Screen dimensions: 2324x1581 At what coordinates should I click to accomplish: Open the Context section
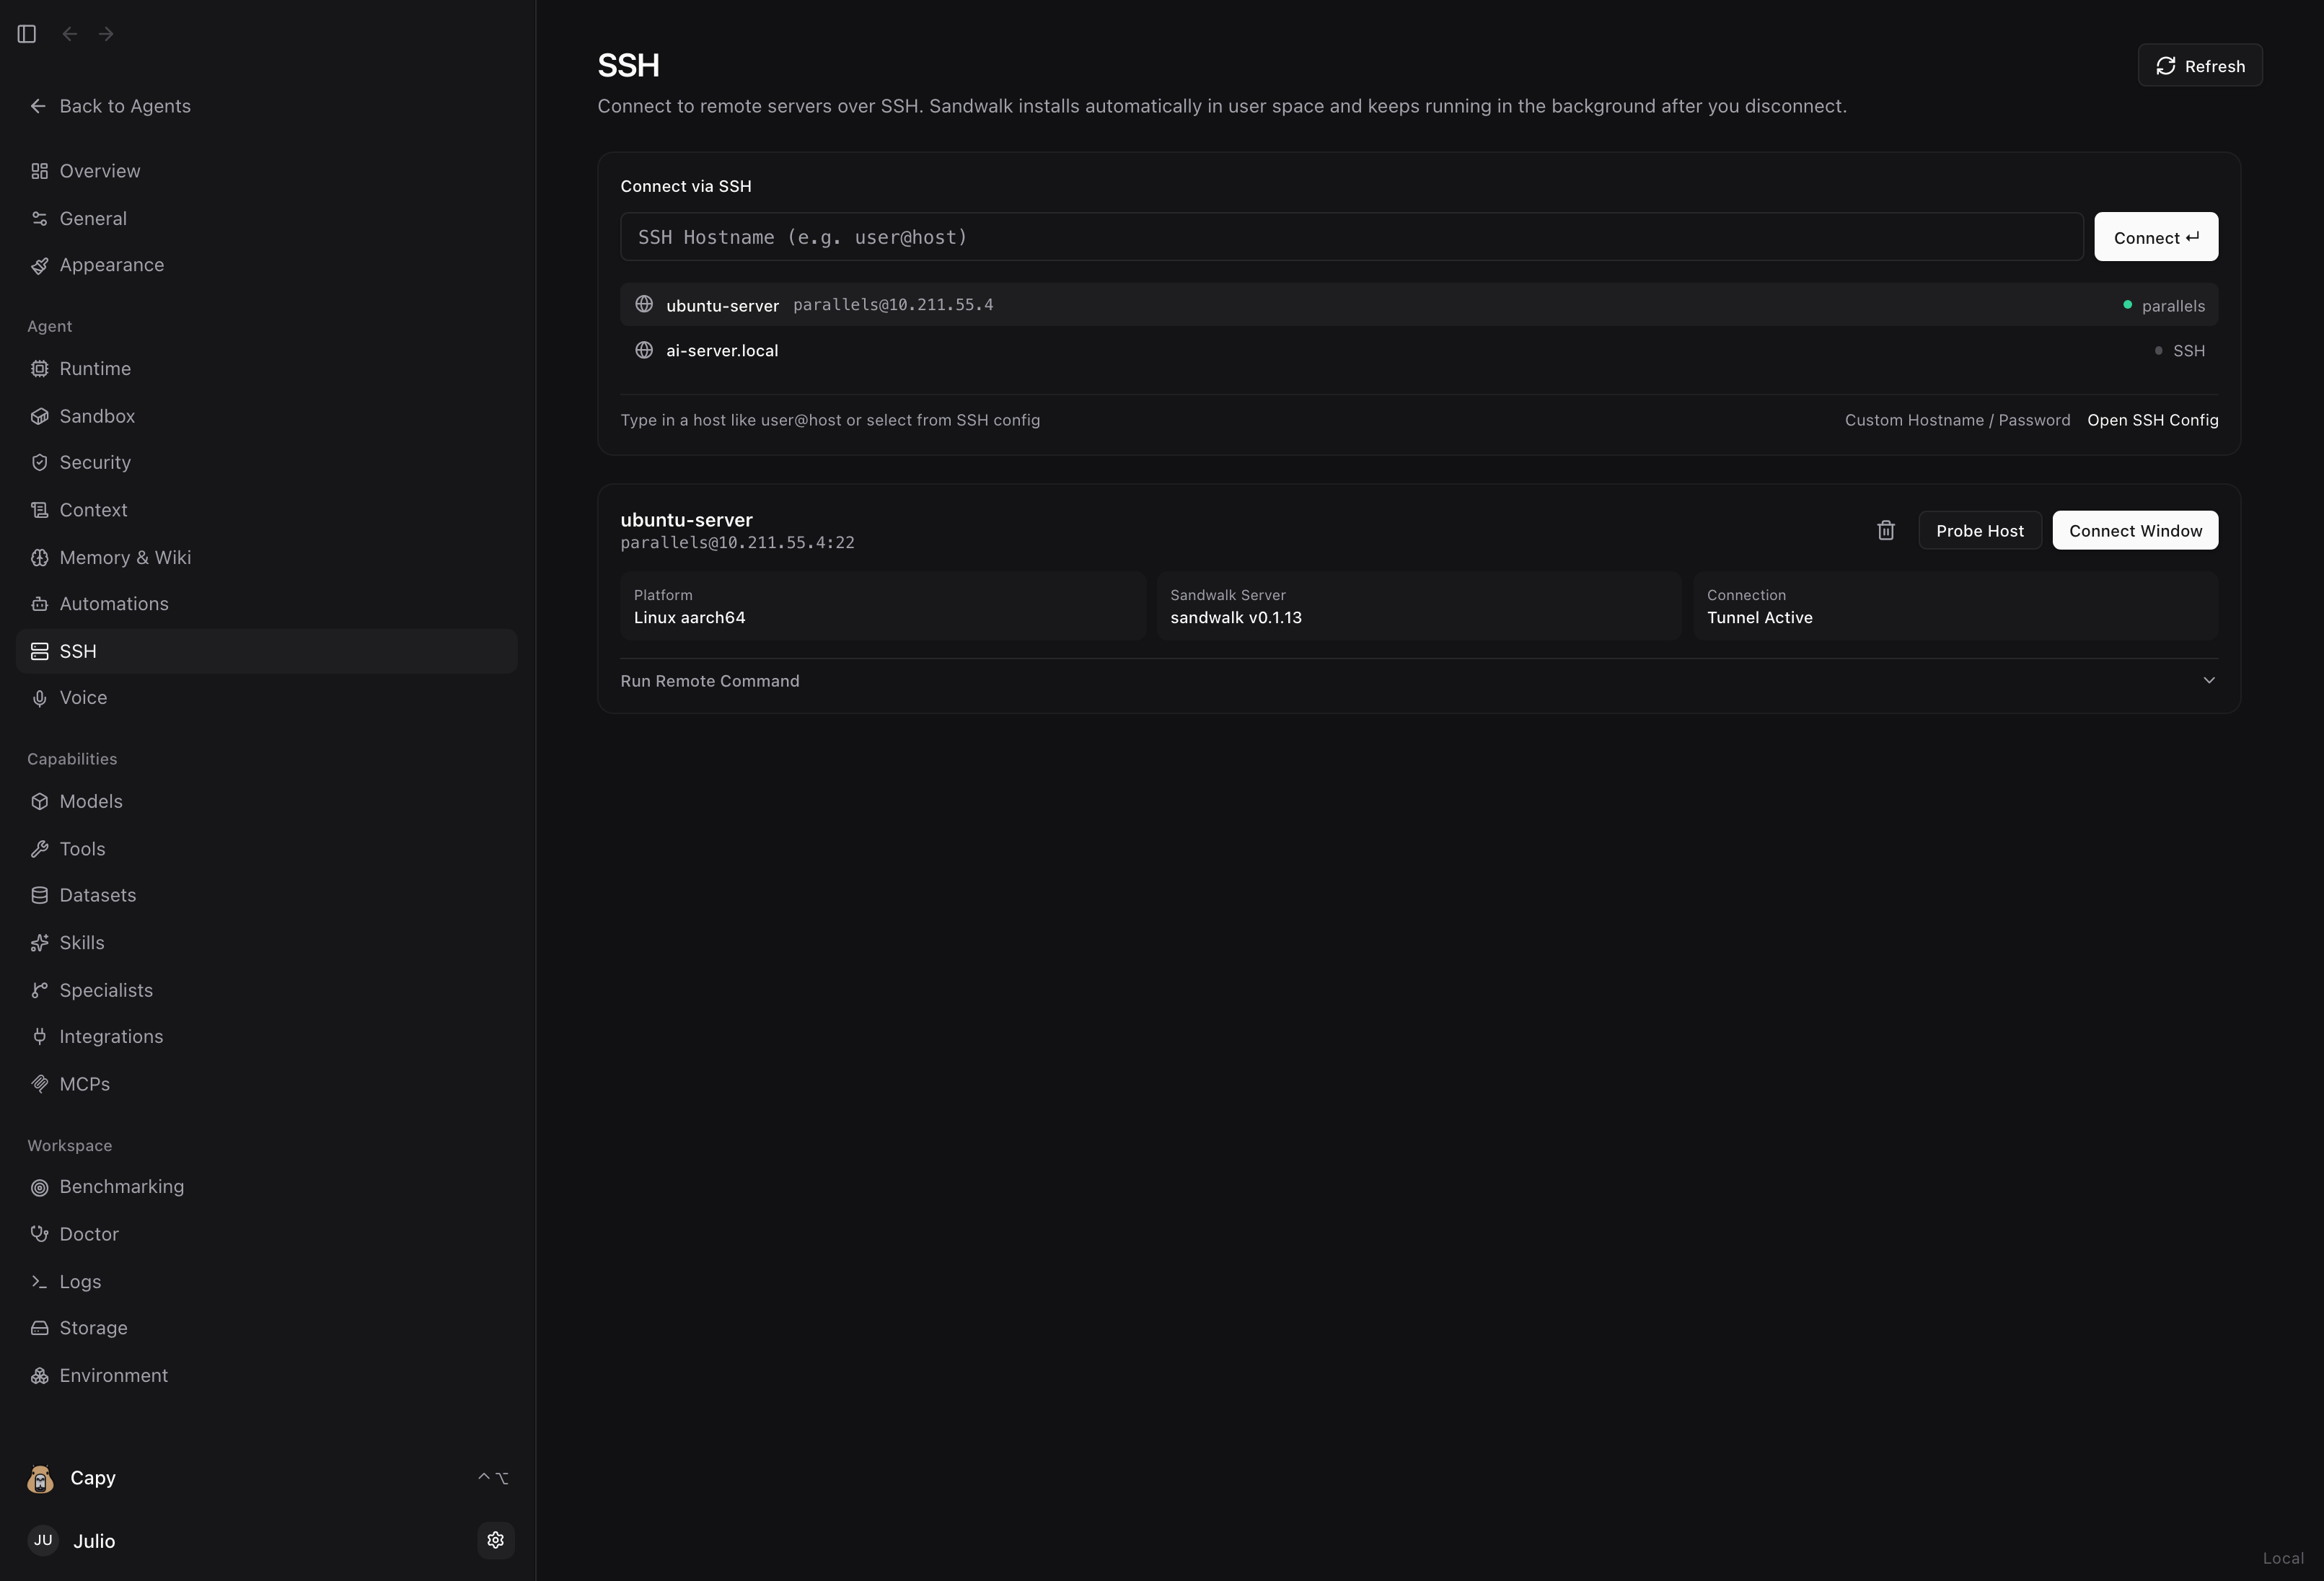tap(266, 510)
